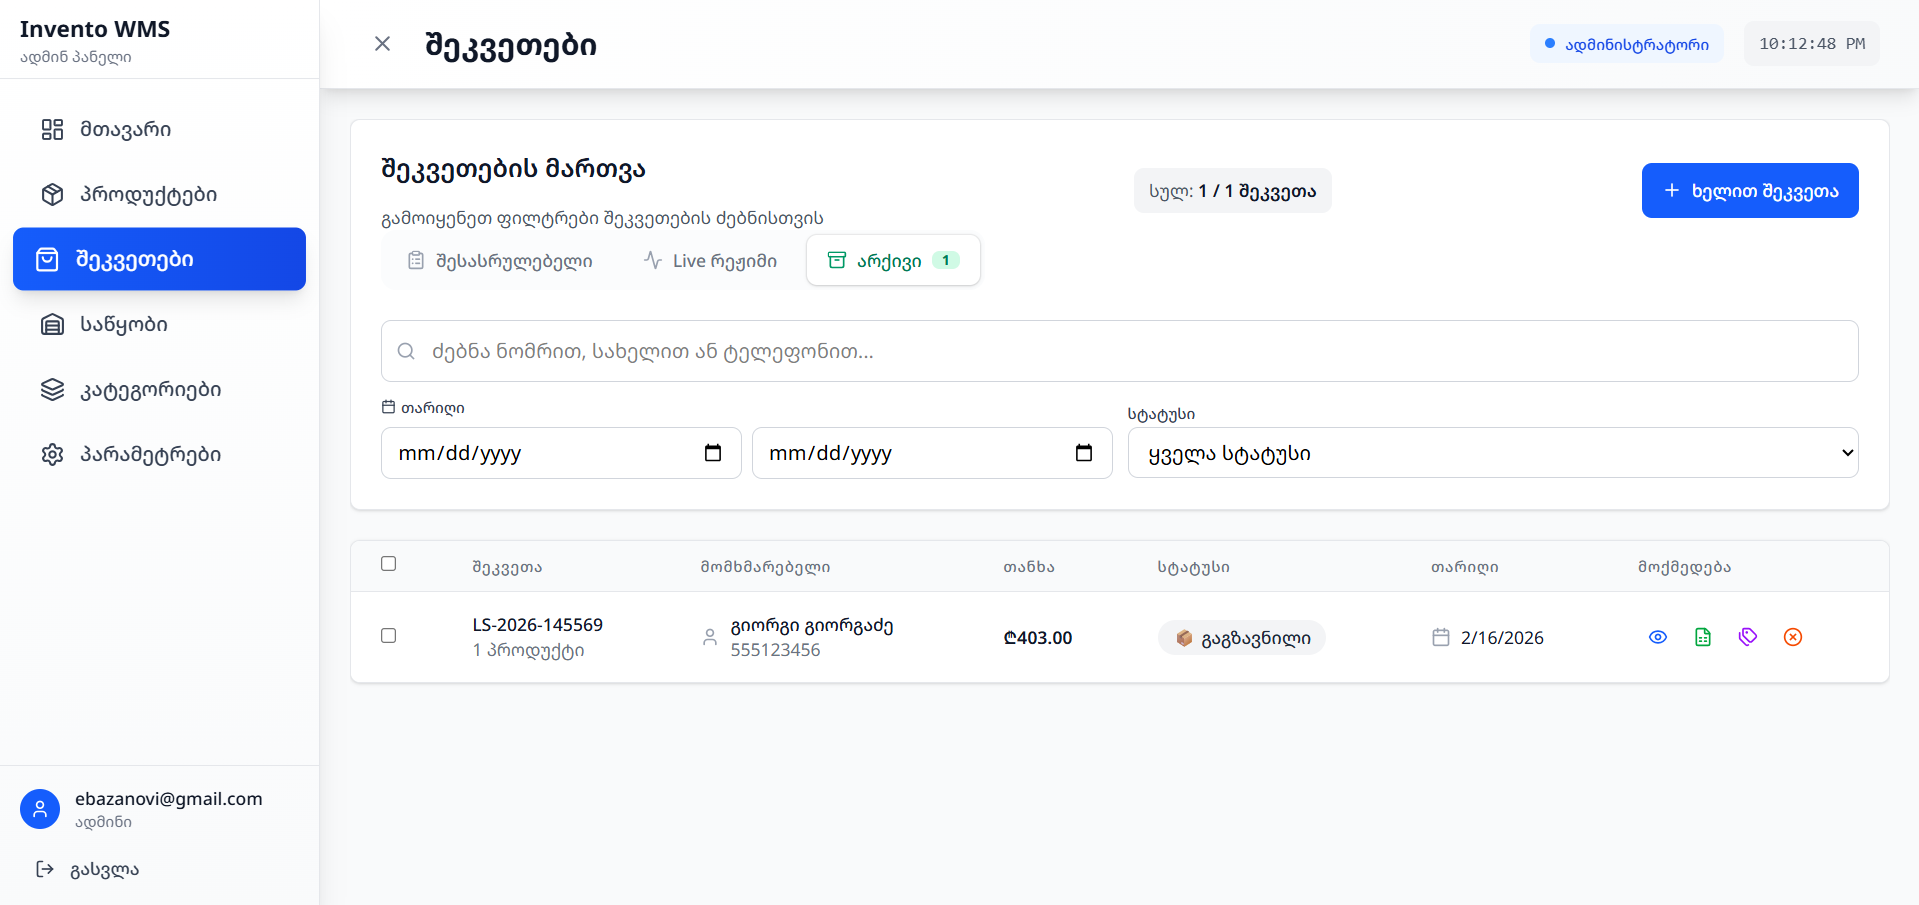Open მთავარი dashboard in sidebar

tap(159, 129)
